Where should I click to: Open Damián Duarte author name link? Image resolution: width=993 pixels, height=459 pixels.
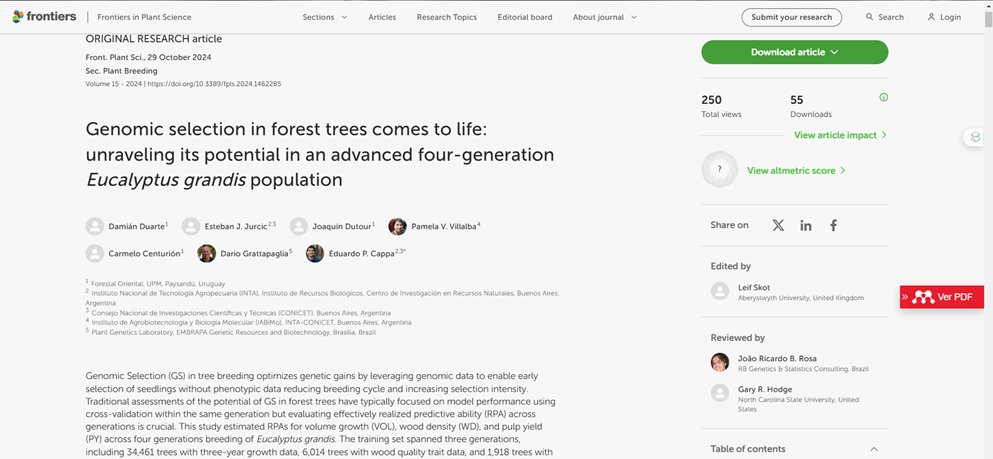pyautogui.click(x=137, y=226)
